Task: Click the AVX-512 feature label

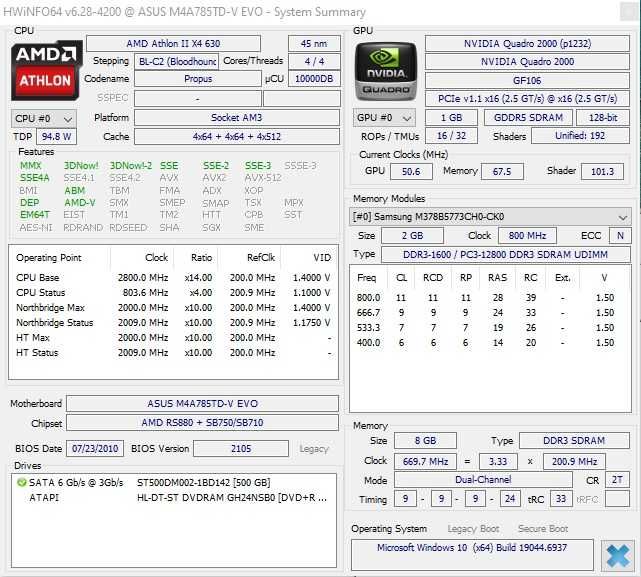Action: (263, 178)
